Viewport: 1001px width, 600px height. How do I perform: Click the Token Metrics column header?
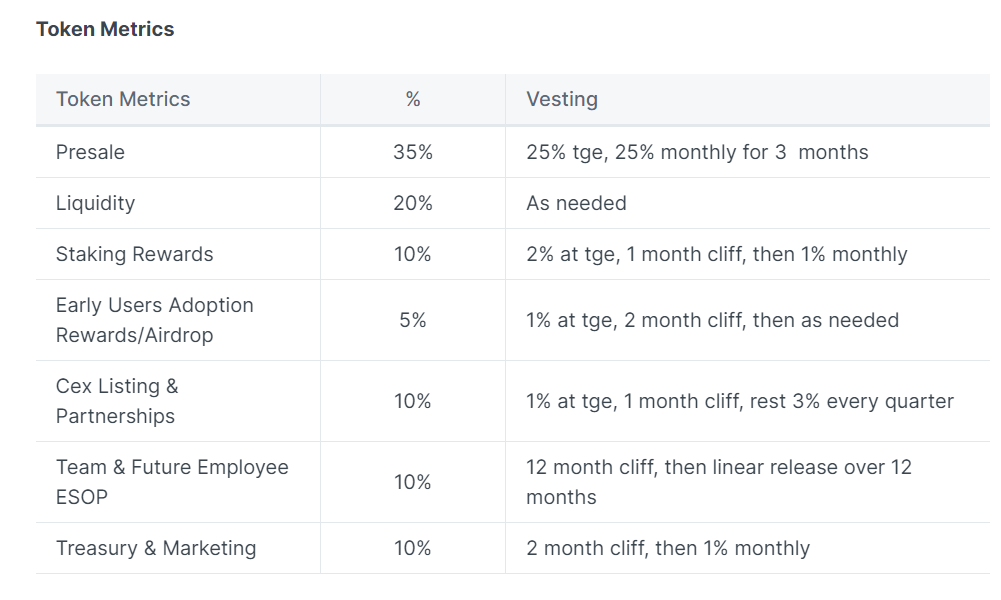(123, 99)
